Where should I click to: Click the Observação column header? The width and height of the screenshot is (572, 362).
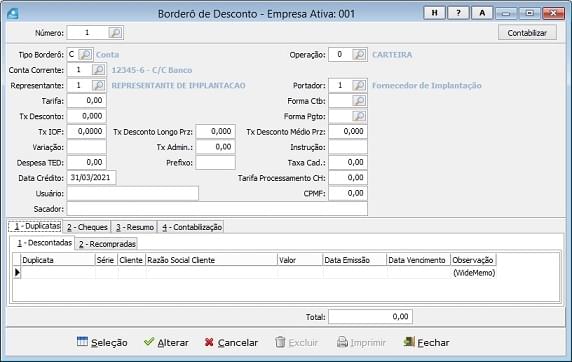pos(473,260)
